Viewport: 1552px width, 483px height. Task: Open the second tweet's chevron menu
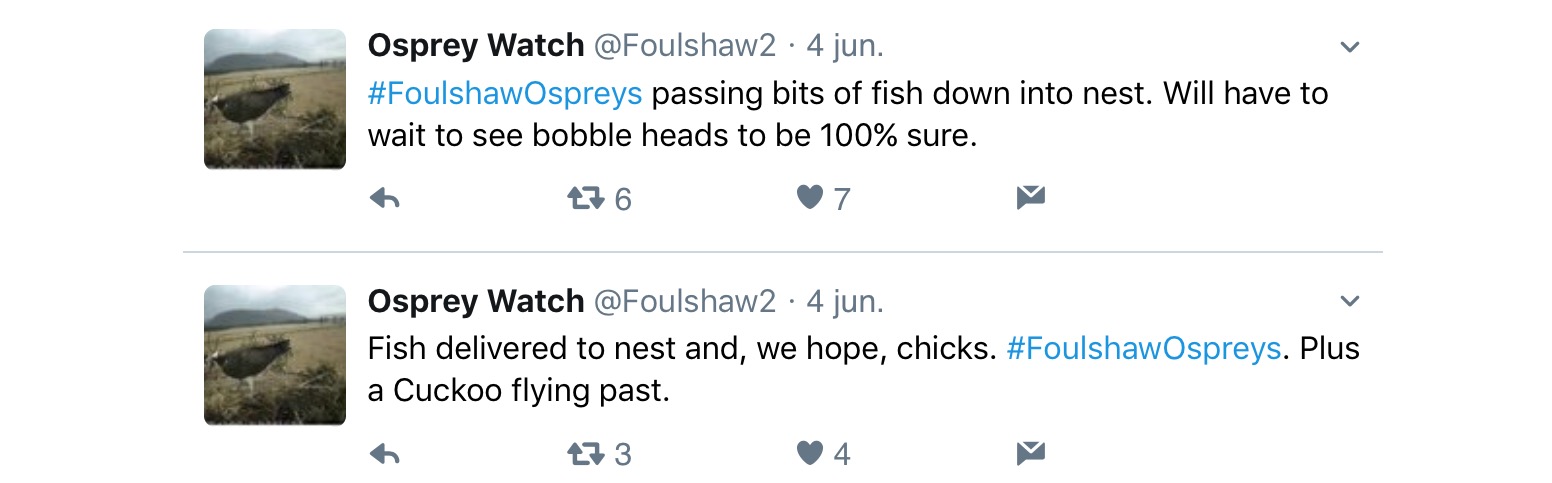pyautogui.click(x=1349, y=302)
